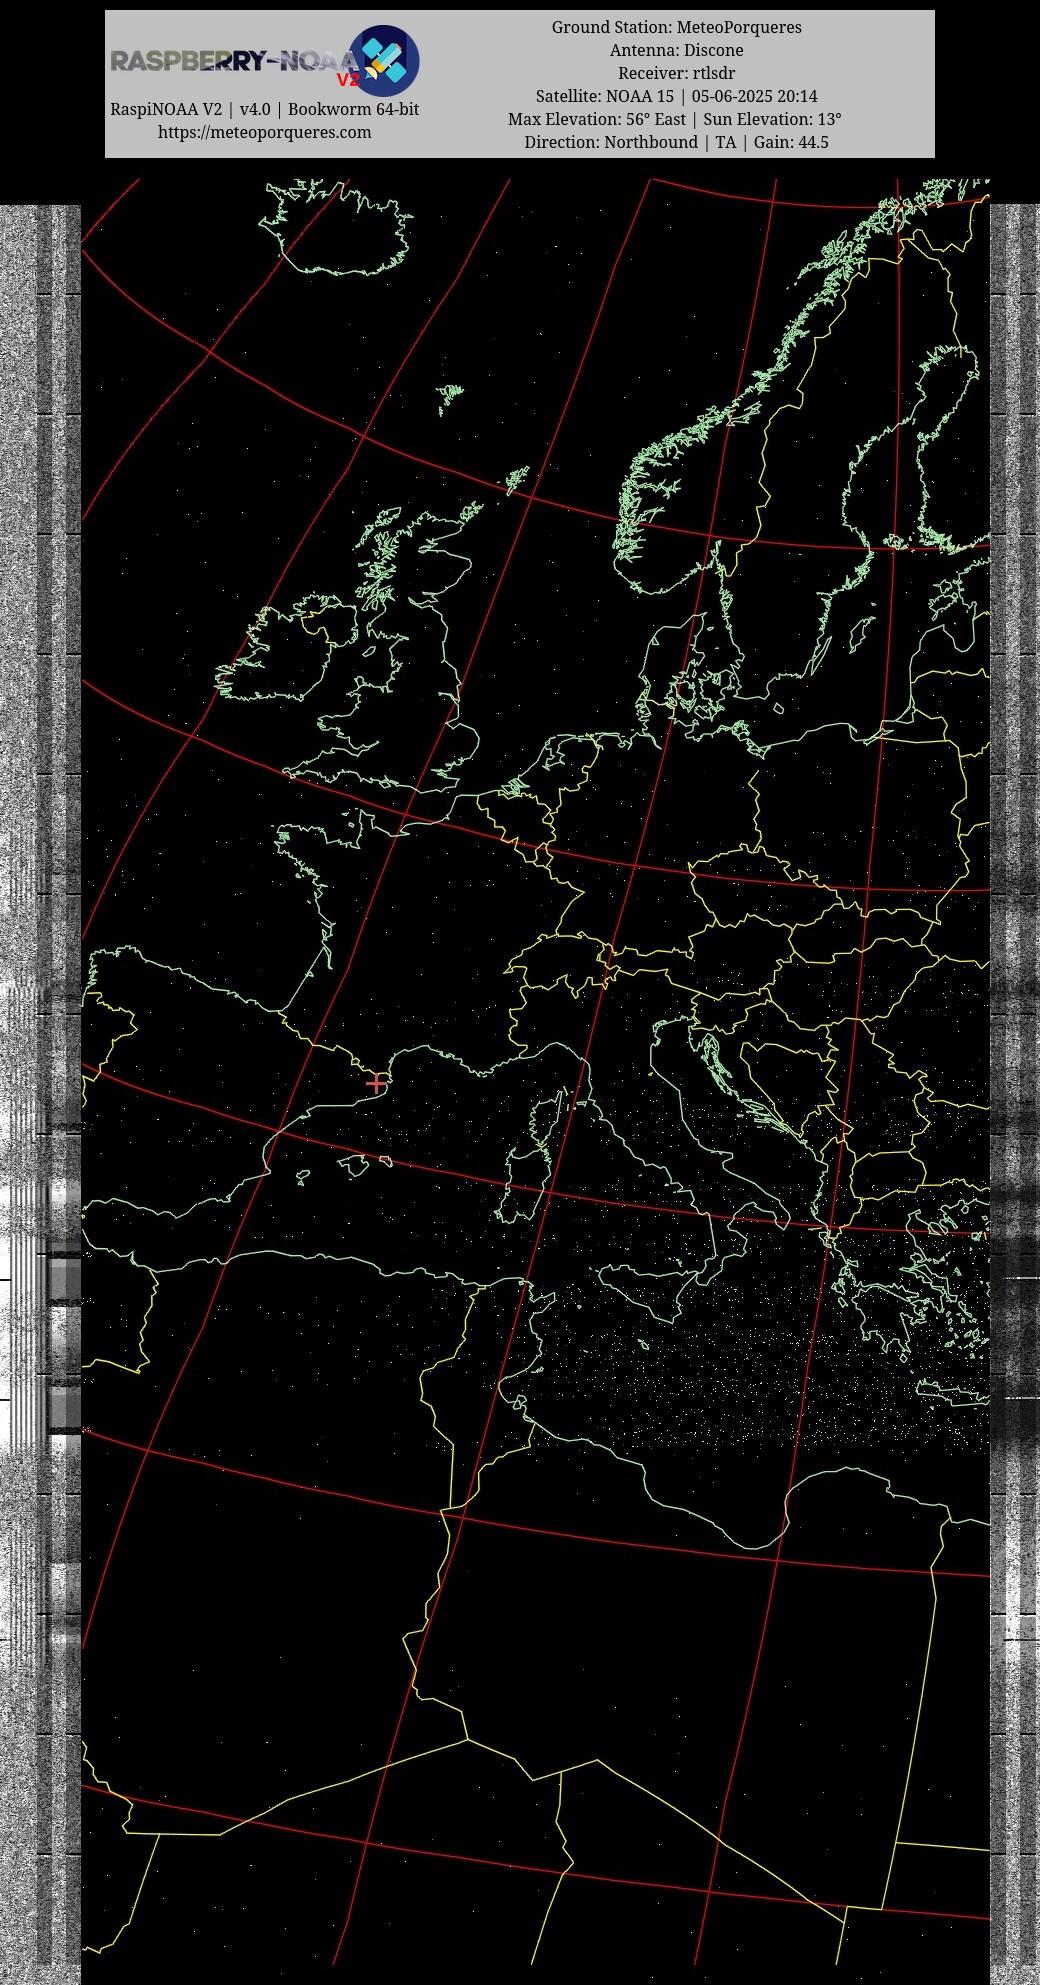
Task: Click the 'Antenna: Discone' line
Action: pyautogui.click(x=676, y=50)
